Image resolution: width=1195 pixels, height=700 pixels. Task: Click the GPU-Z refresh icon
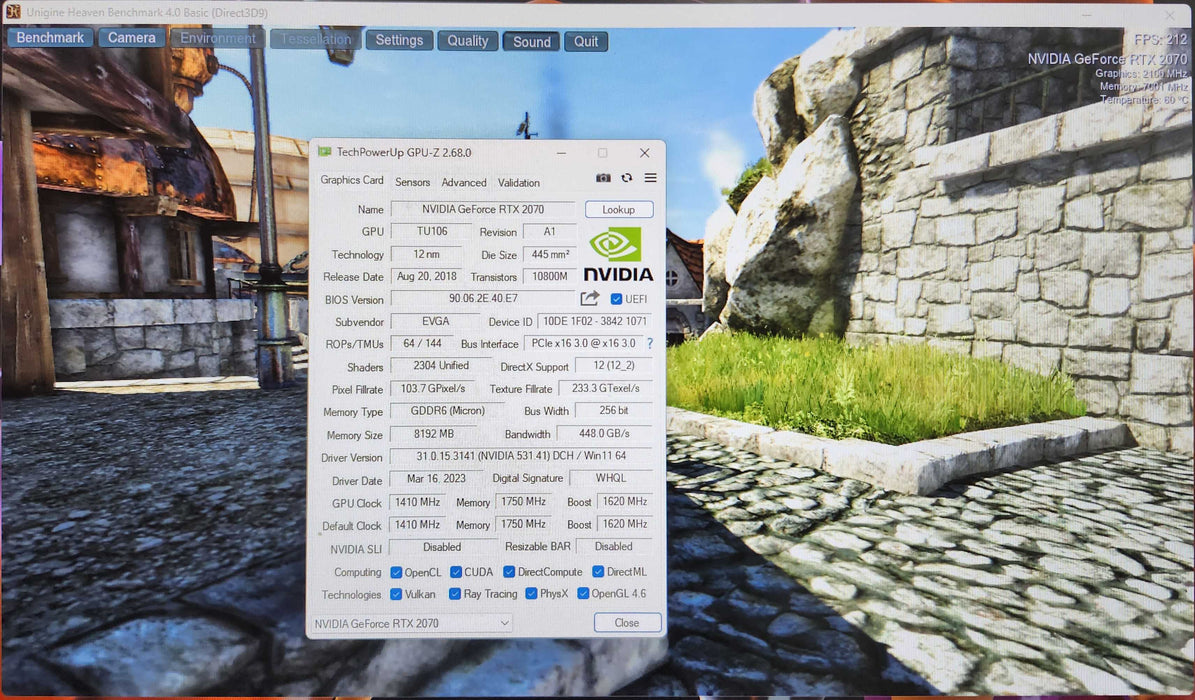626,178
